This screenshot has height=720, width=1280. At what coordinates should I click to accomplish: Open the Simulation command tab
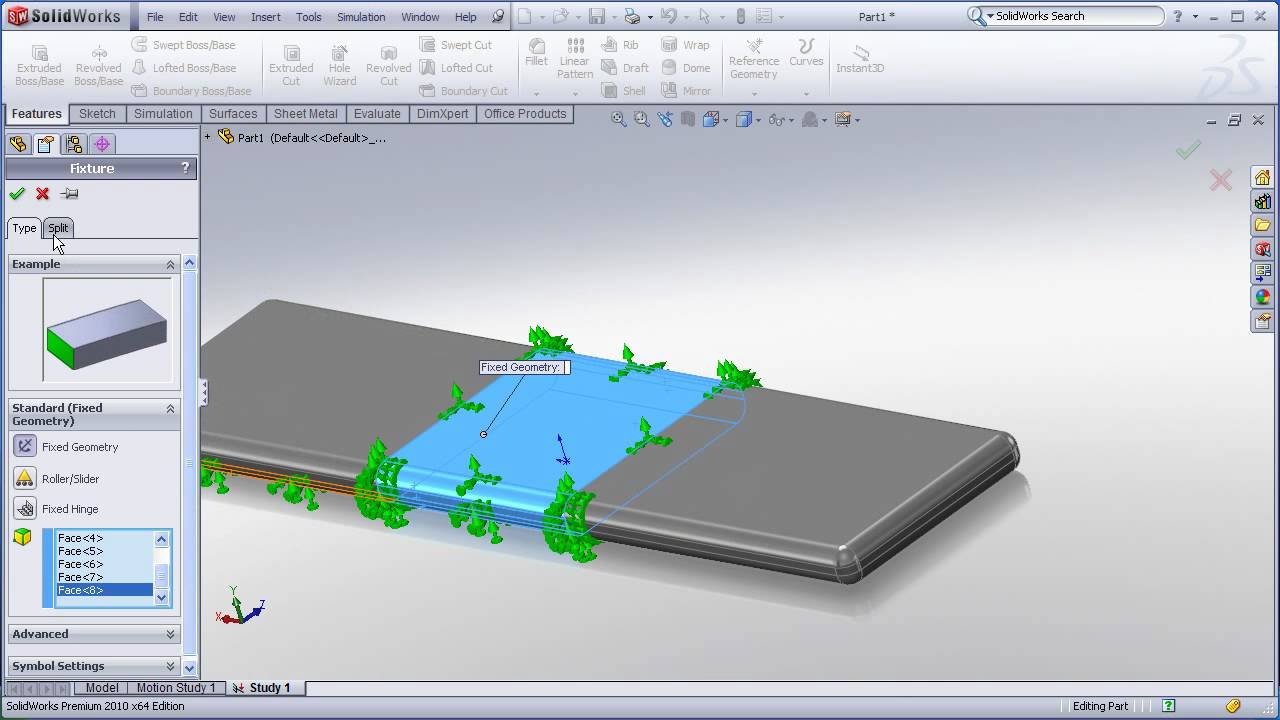point(163,114)
